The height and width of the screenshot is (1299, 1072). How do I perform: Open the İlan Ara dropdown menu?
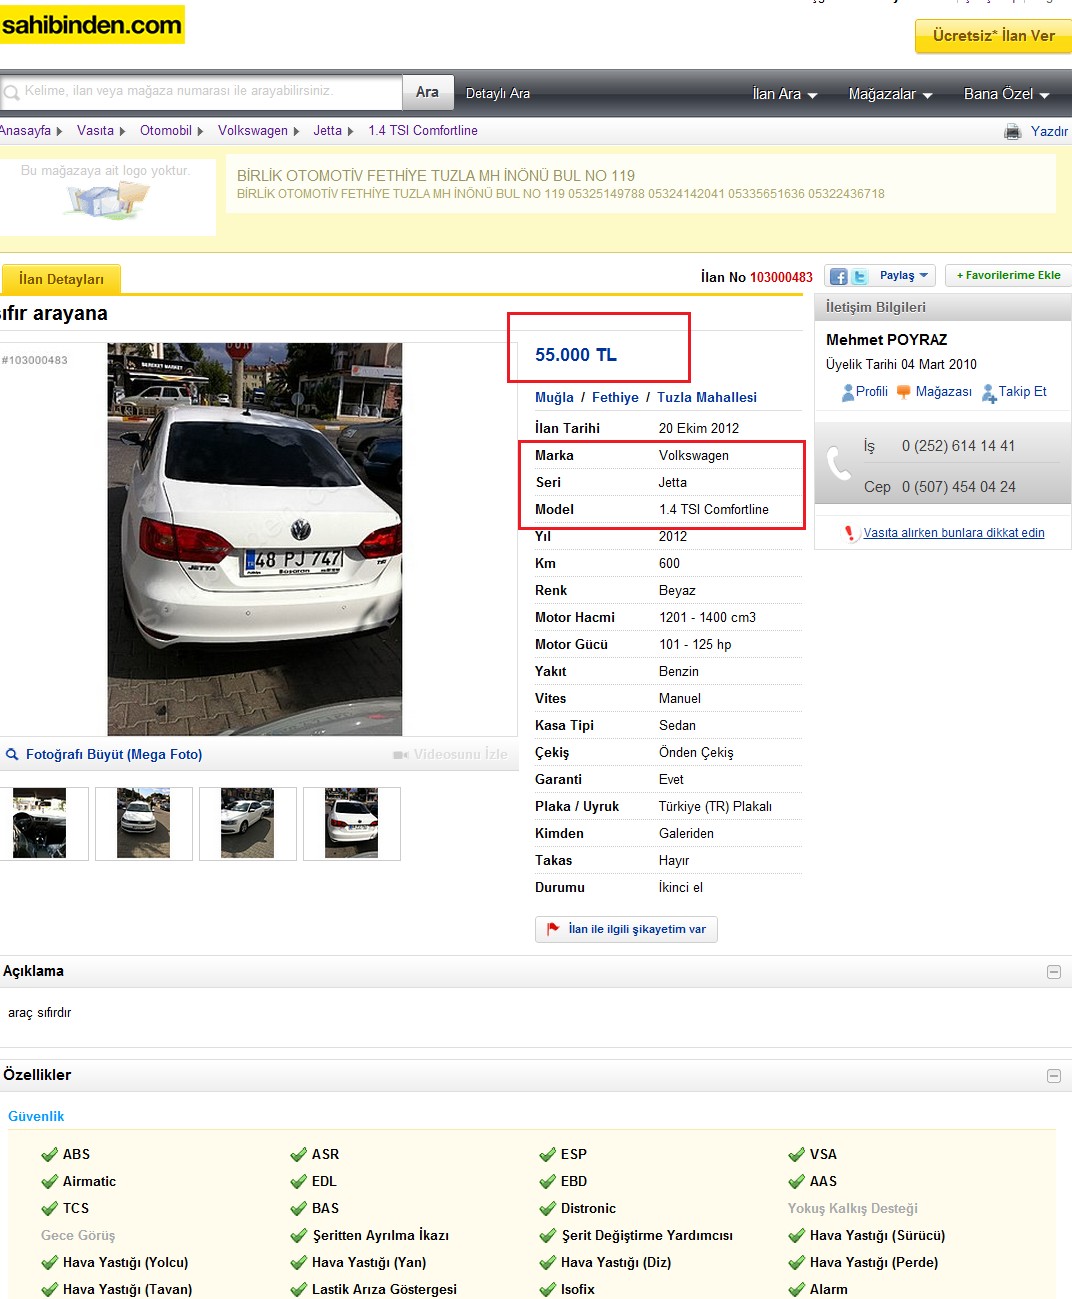[x=785, y=94]
